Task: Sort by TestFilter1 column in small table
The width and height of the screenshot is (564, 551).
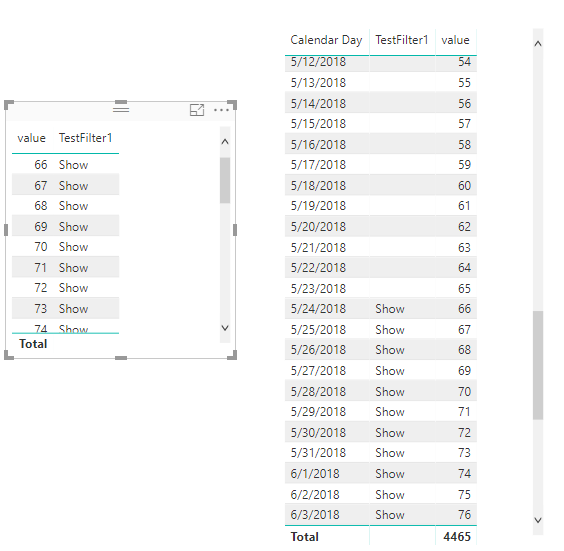Action: [x=86, y=138]
